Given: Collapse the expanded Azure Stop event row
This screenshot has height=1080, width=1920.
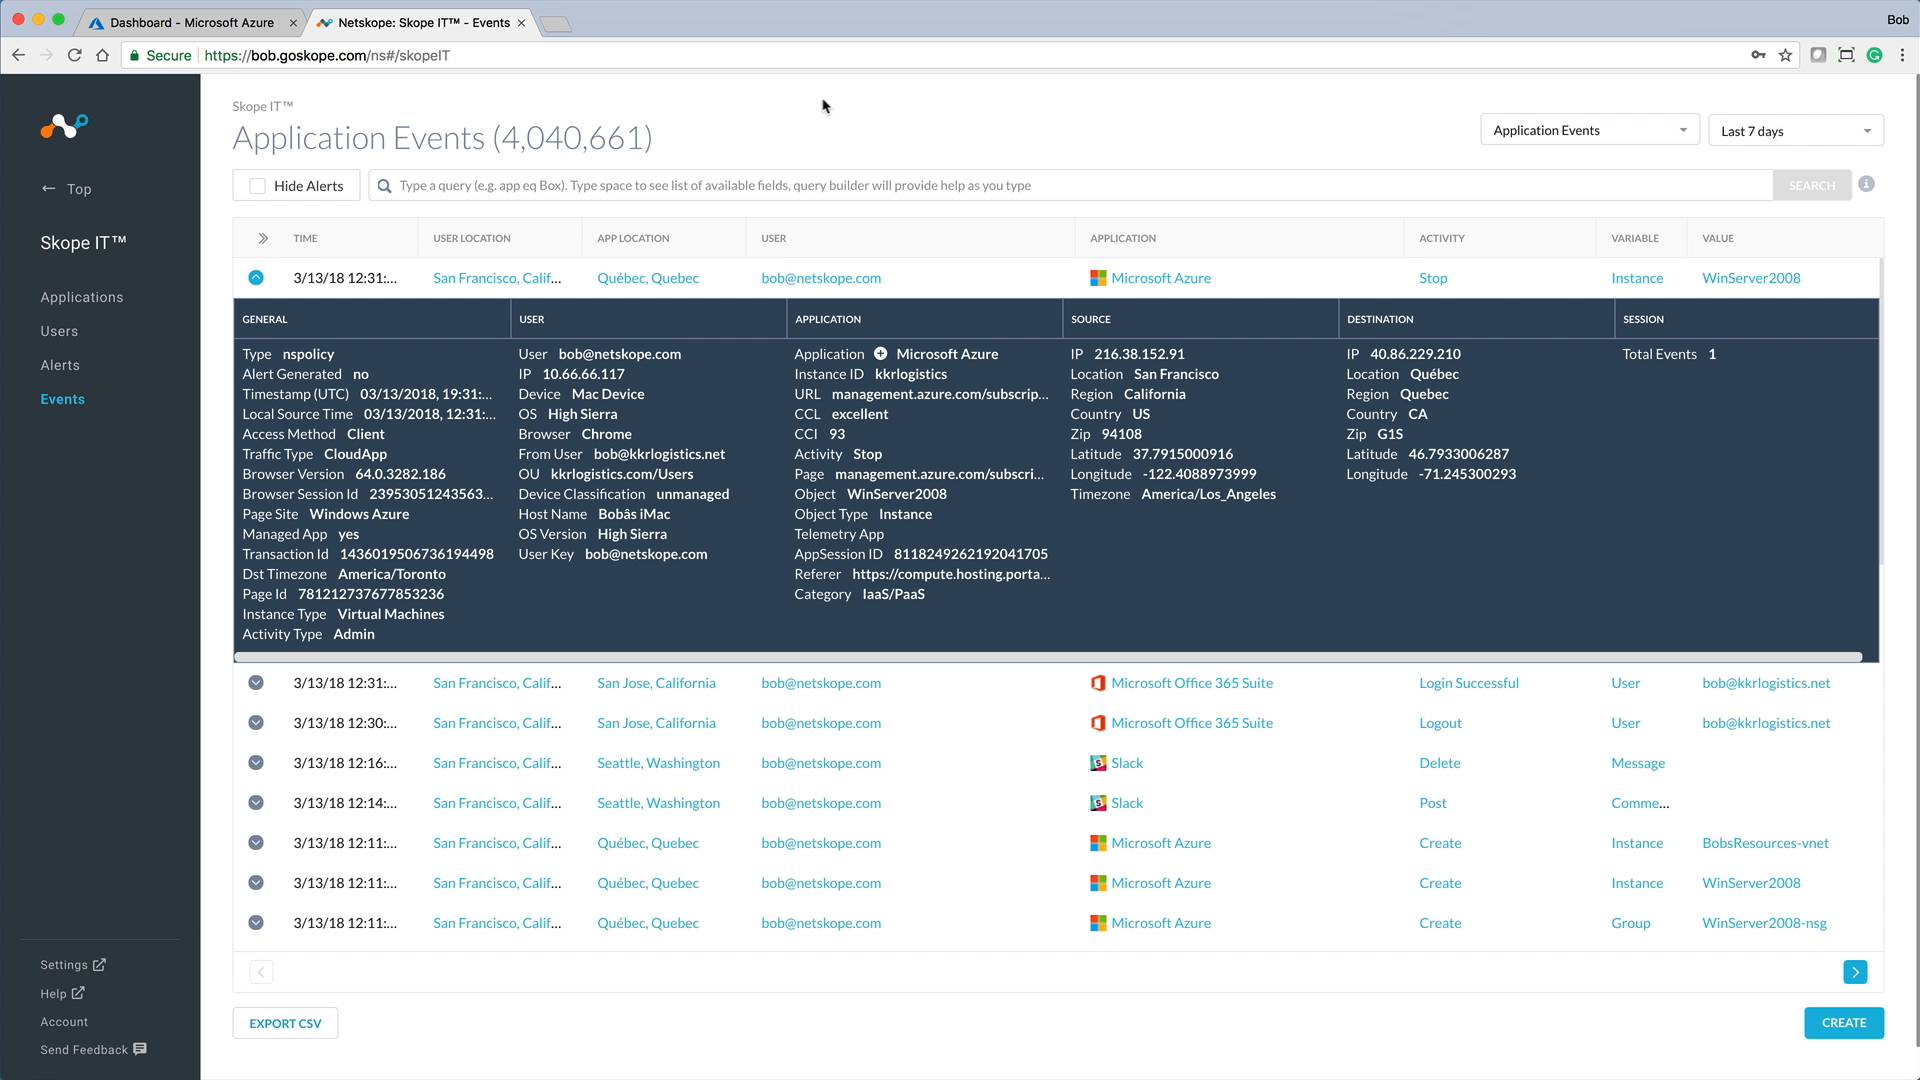Looking at the screenshot, I should (x=256, y=278).
